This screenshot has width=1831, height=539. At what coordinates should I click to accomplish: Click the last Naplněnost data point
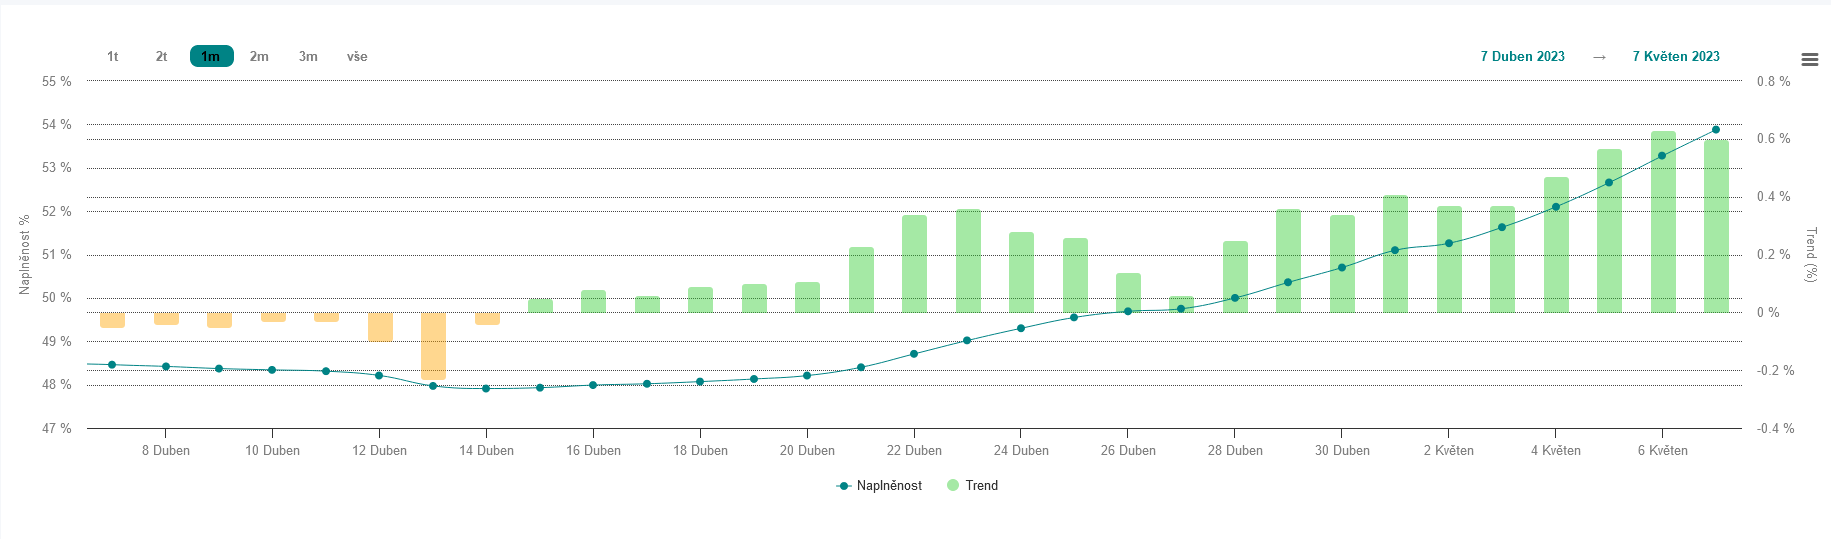1716,130
